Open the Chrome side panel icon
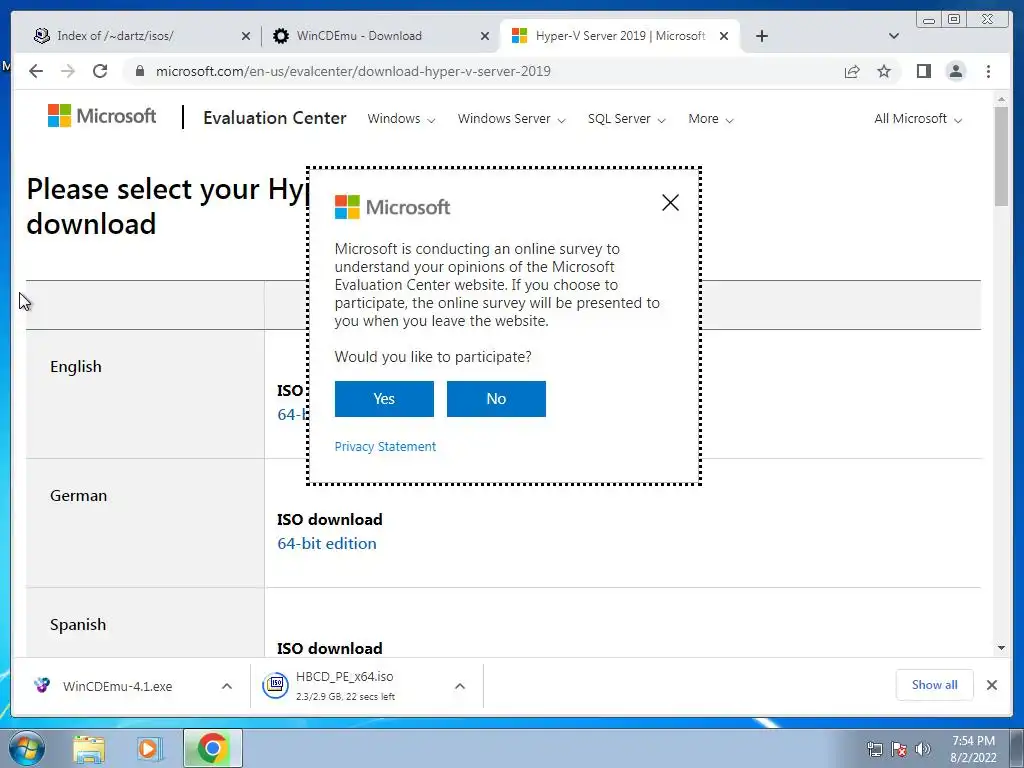The height and width of the screenshot is (768, 1024). (923, 71)
